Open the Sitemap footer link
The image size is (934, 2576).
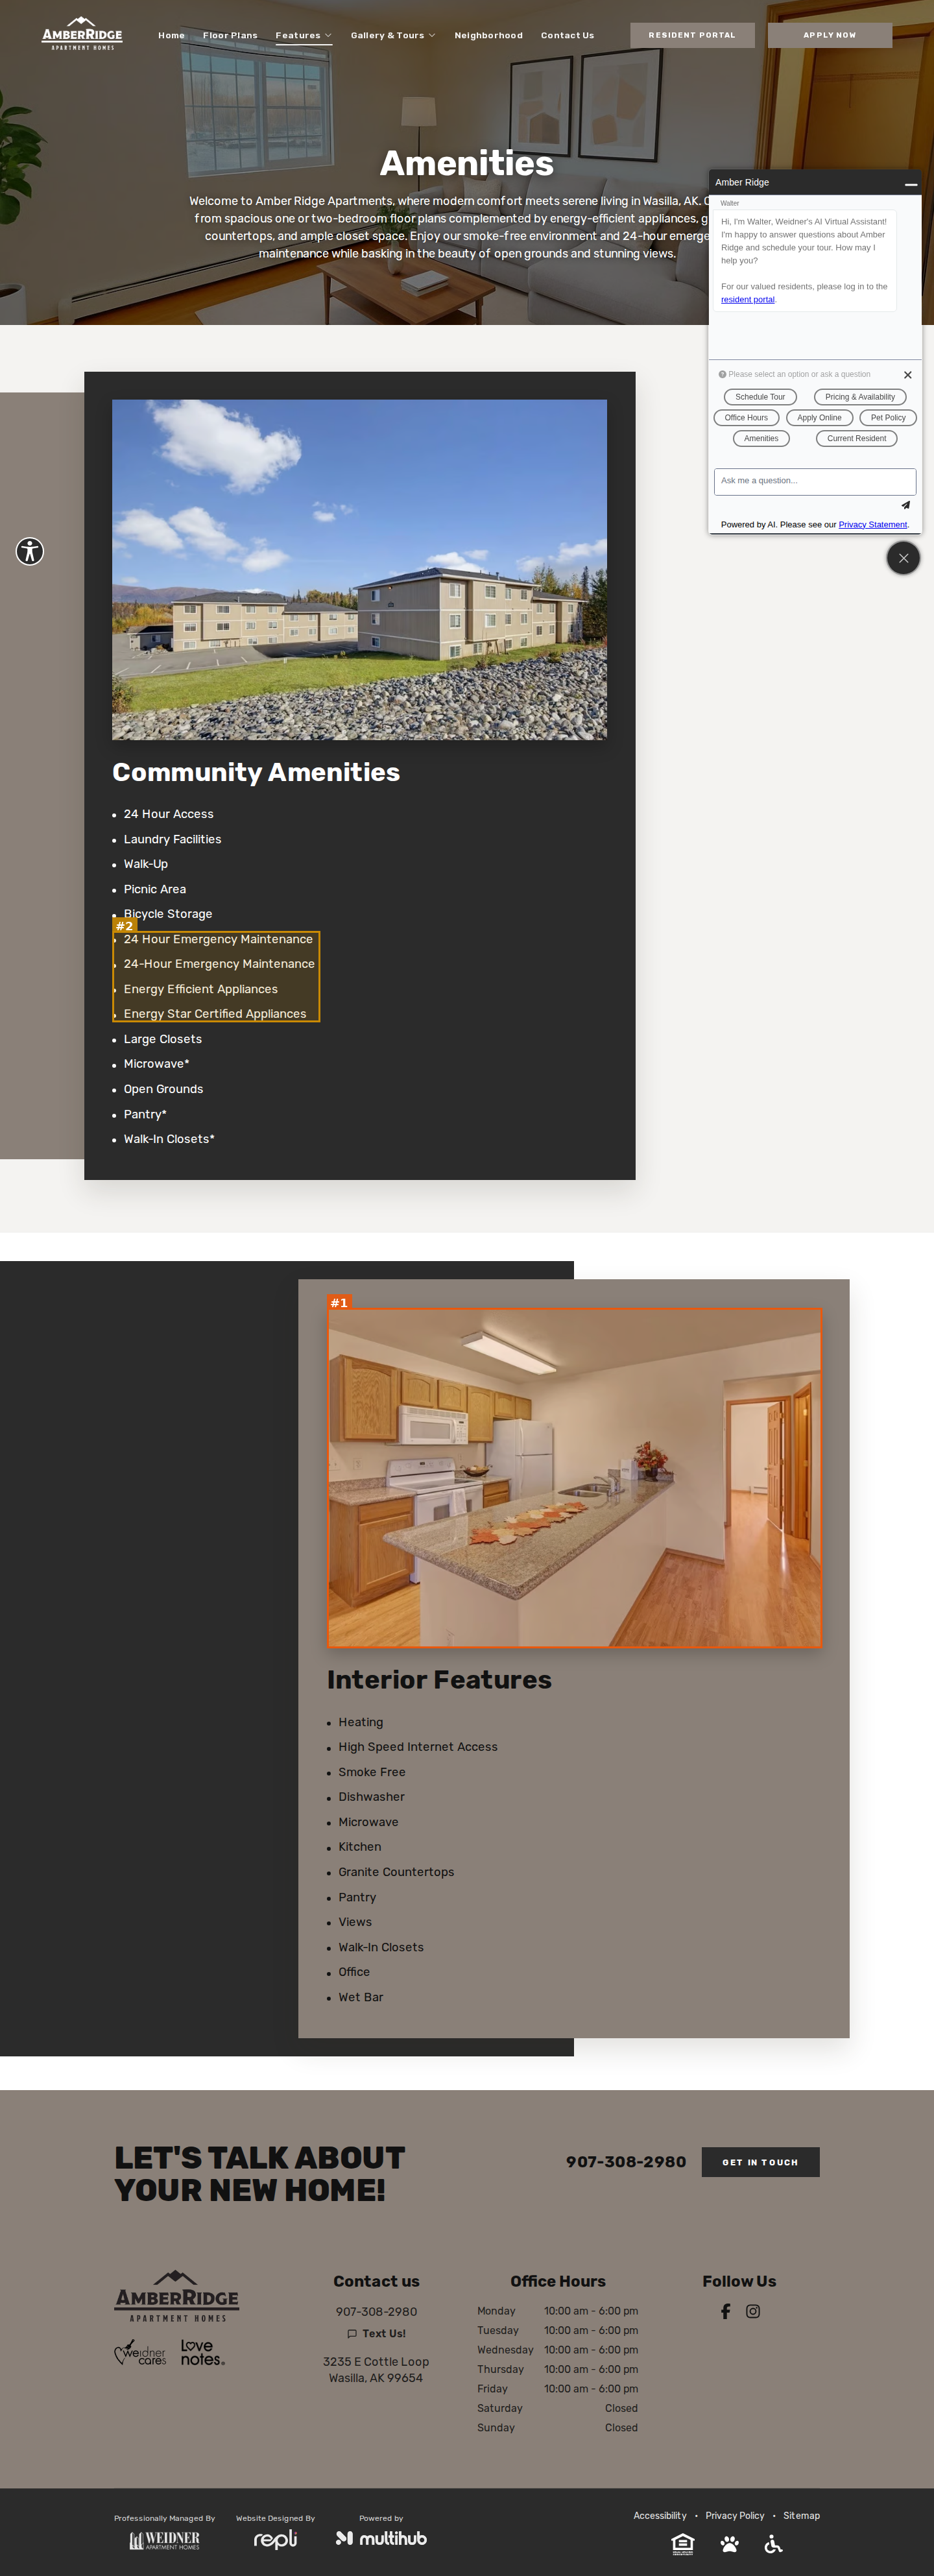pos(801,2516)
